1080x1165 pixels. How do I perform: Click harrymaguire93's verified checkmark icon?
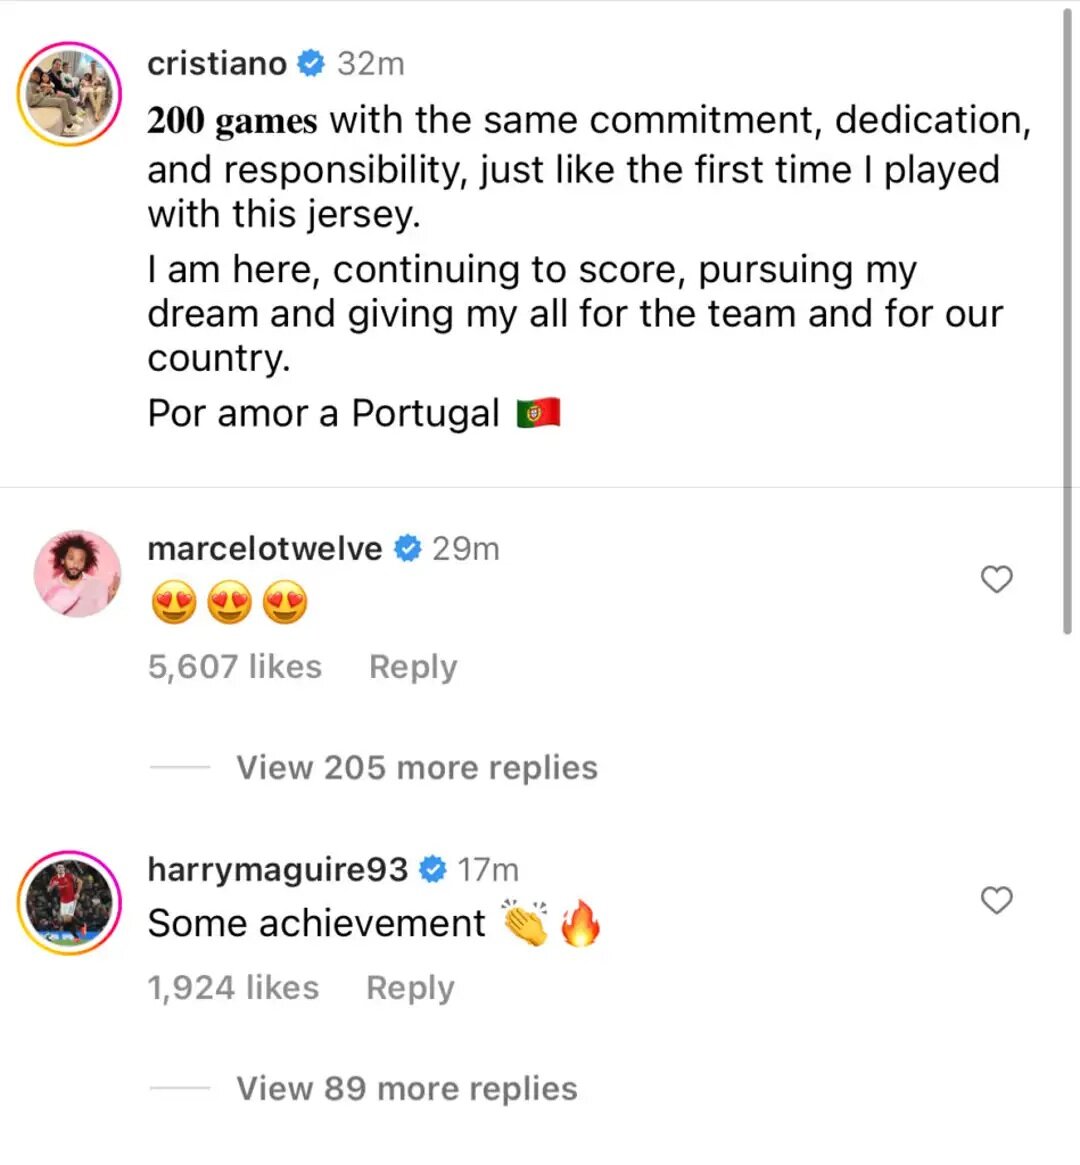coord(432,869)
